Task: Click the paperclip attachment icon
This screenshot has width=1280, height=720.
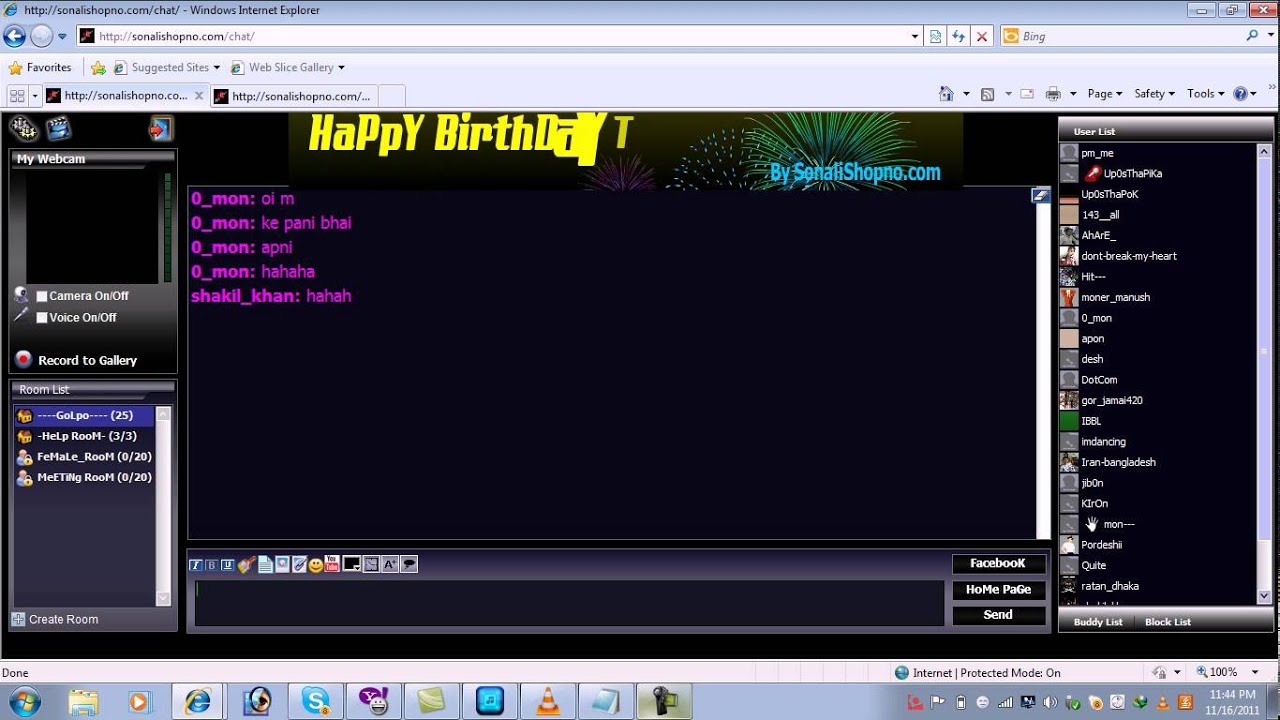Action: point(299,565)
